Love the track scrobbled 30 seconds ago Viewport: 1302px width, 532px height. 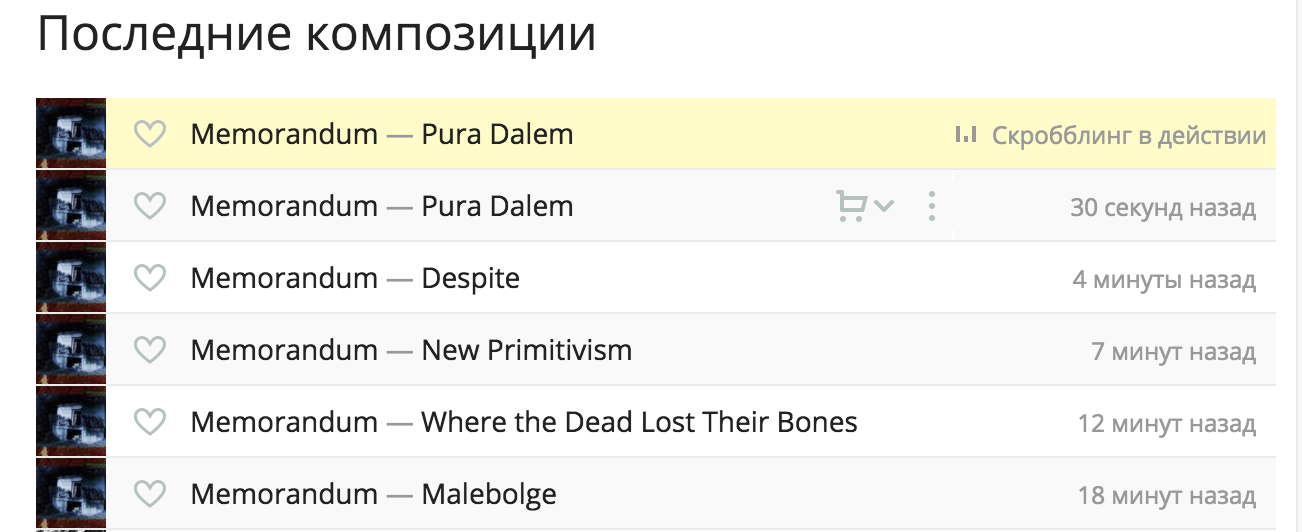[x=149, y=206]
